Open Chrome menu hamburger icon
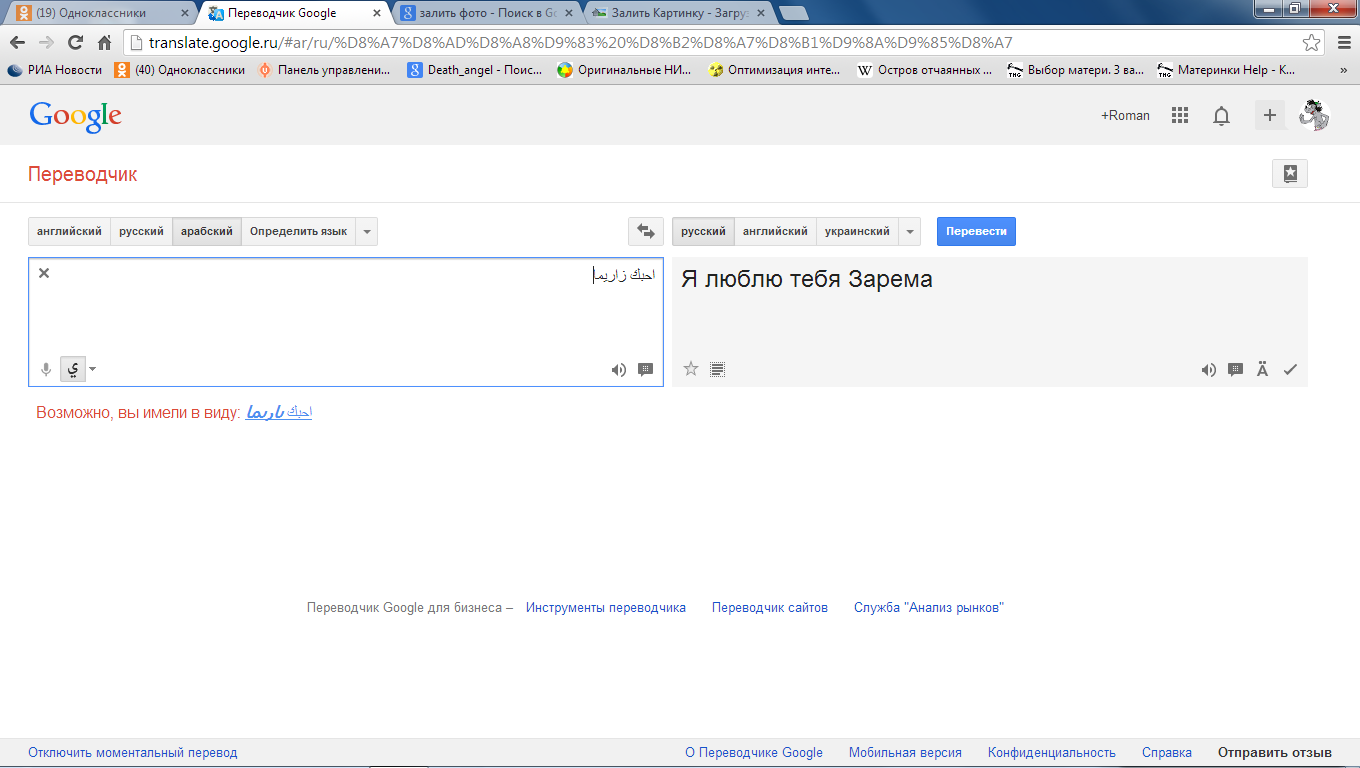 [x=1343, y=43]
